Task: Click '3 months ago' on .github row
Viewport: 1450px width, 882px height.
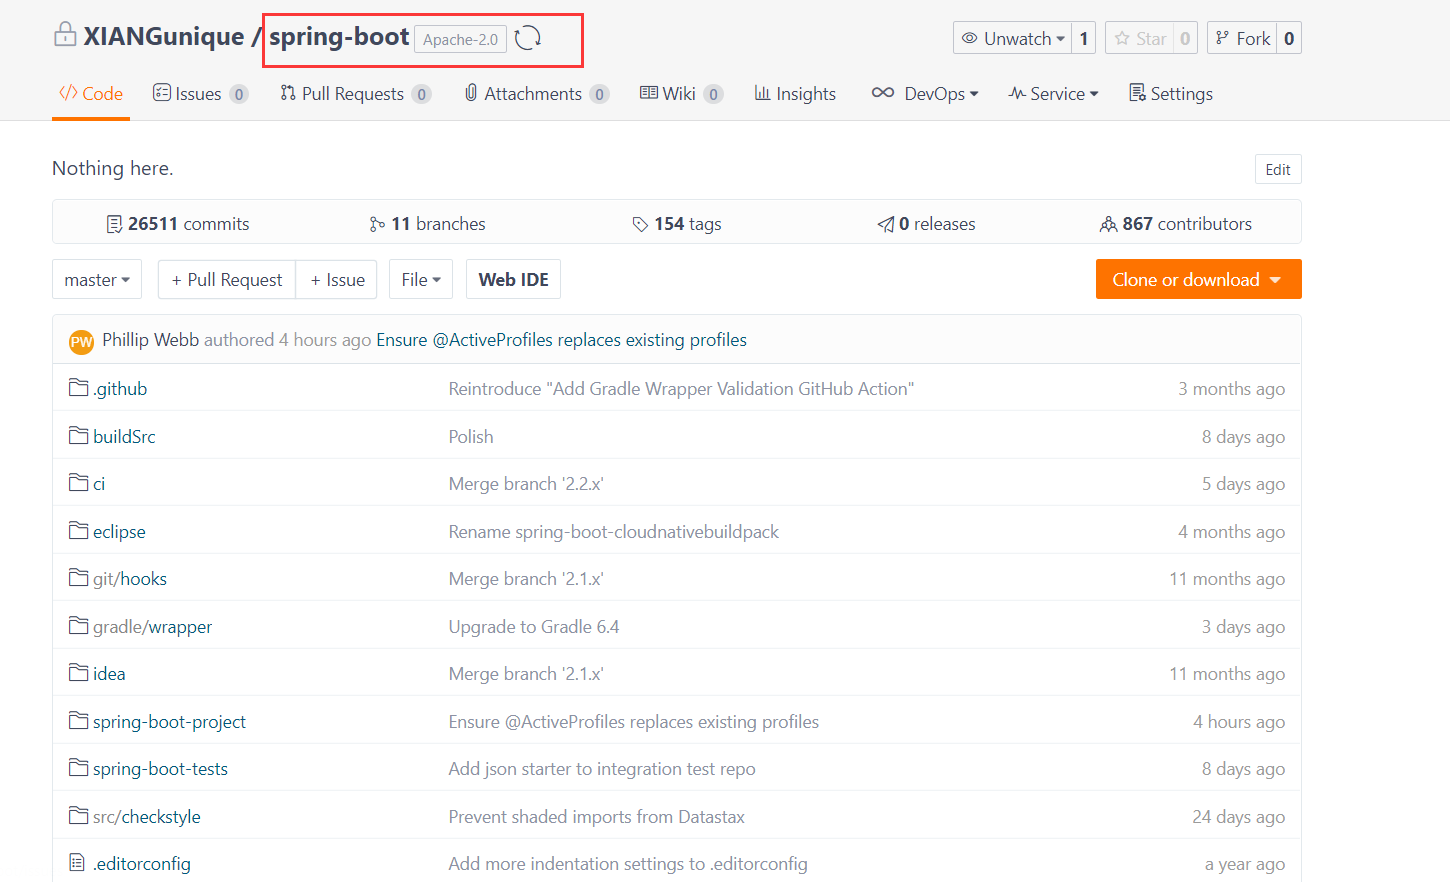Action: pos(1231,388)
